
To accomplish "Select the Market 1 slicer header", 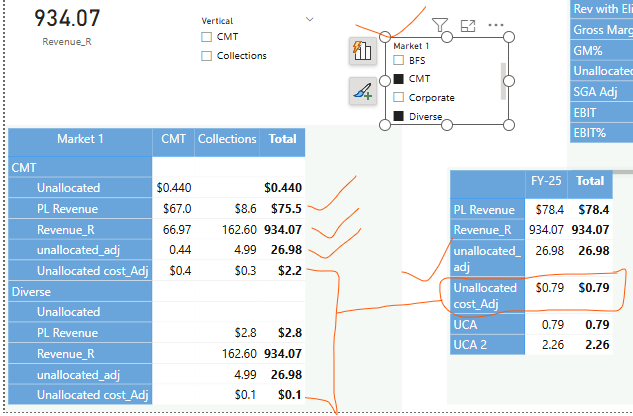I will point(411,46).
